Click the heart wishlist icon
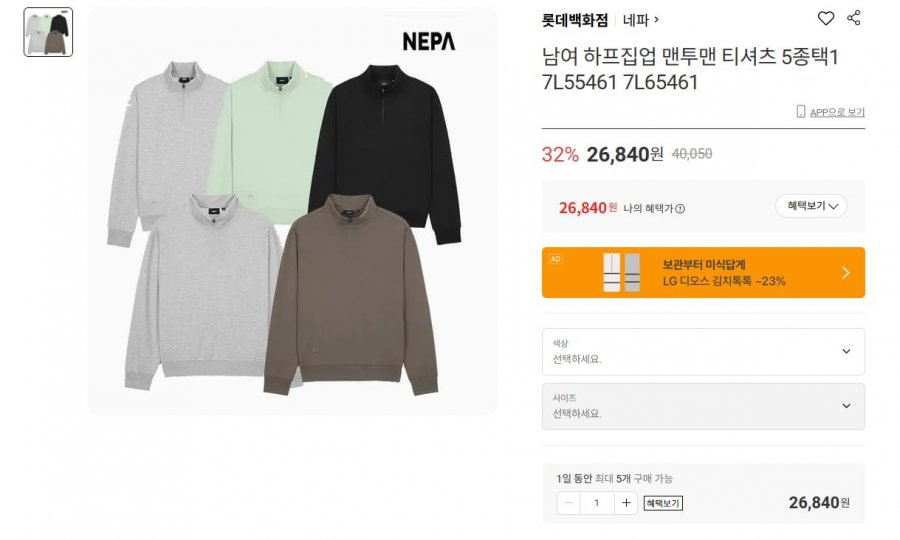 (825, 18)
